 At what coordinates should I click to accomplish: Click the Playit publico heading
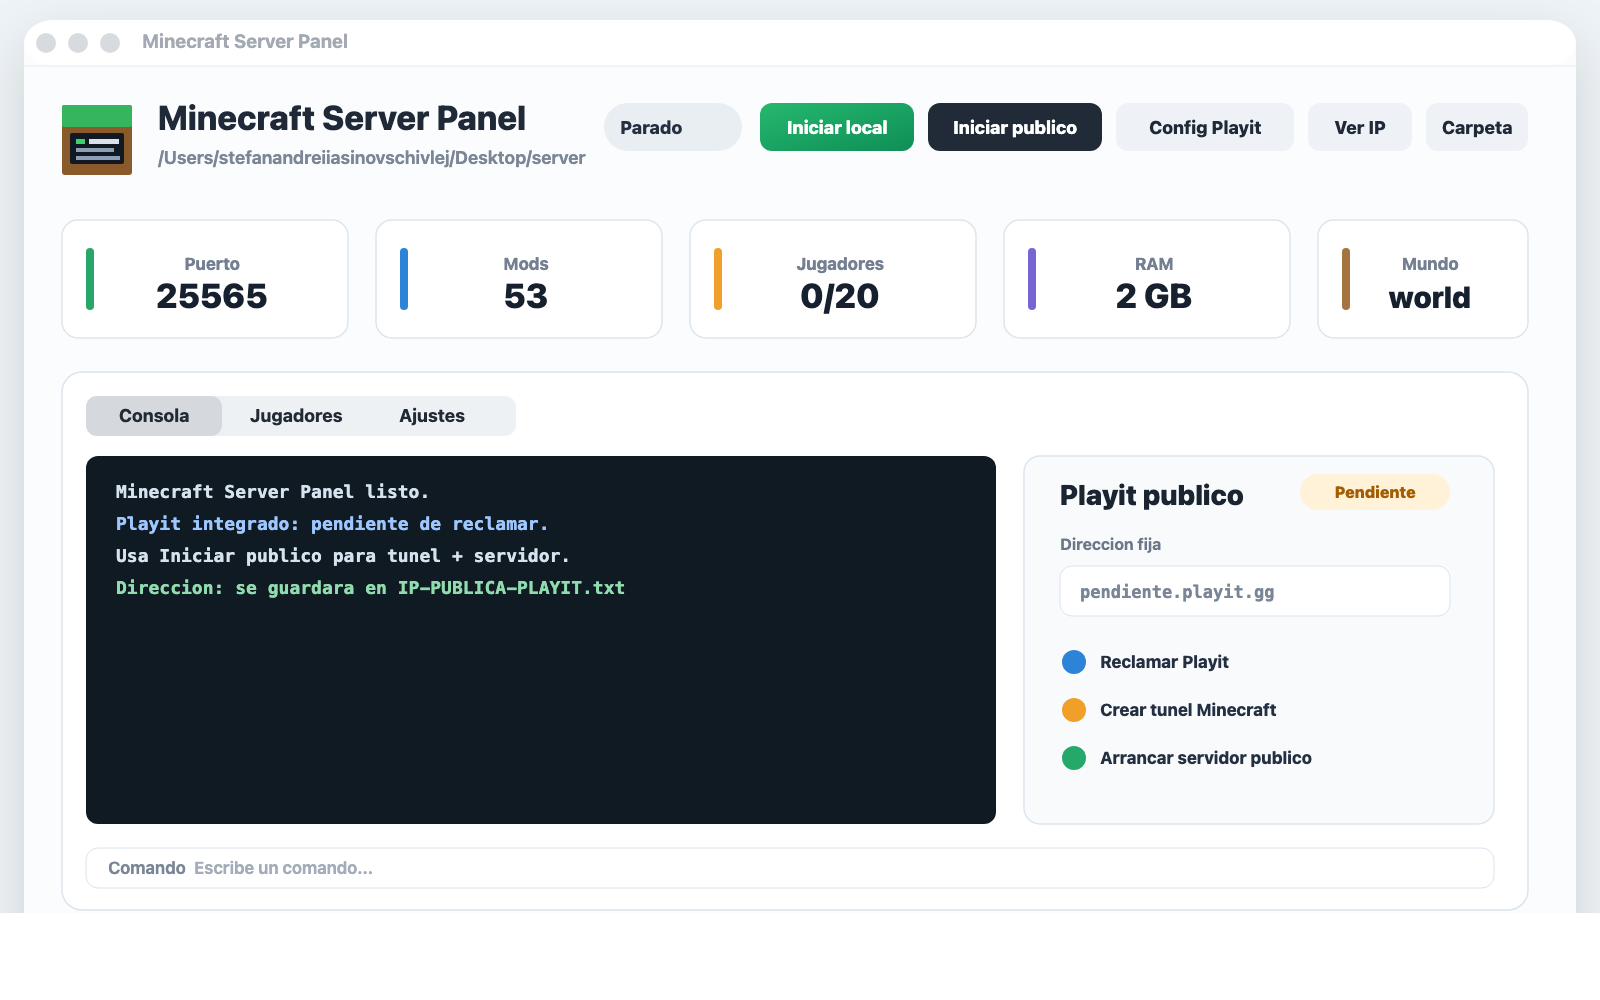click(1152, 495)
